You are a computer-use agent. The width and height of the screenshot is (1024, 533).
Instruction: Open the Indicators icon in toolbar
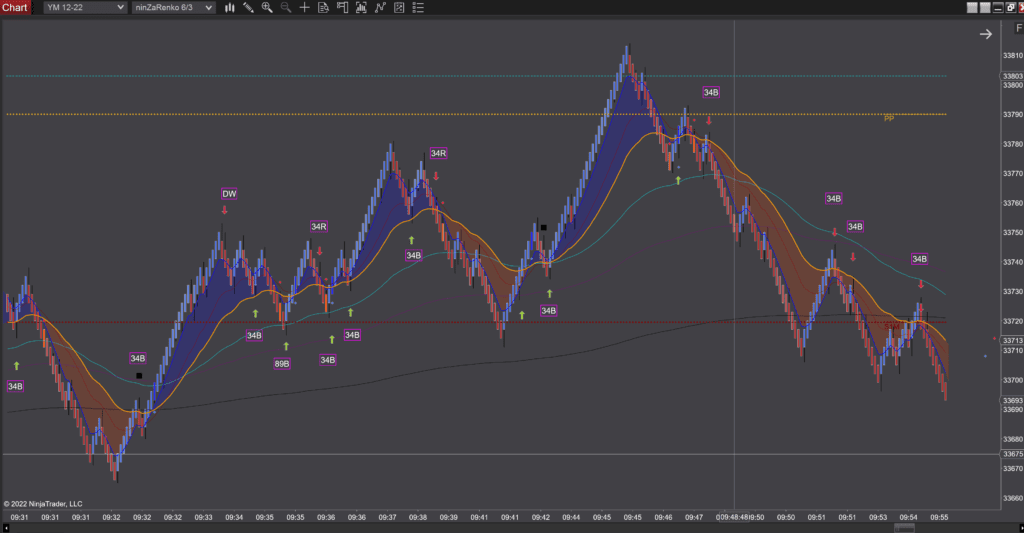(x=361, y=7)
